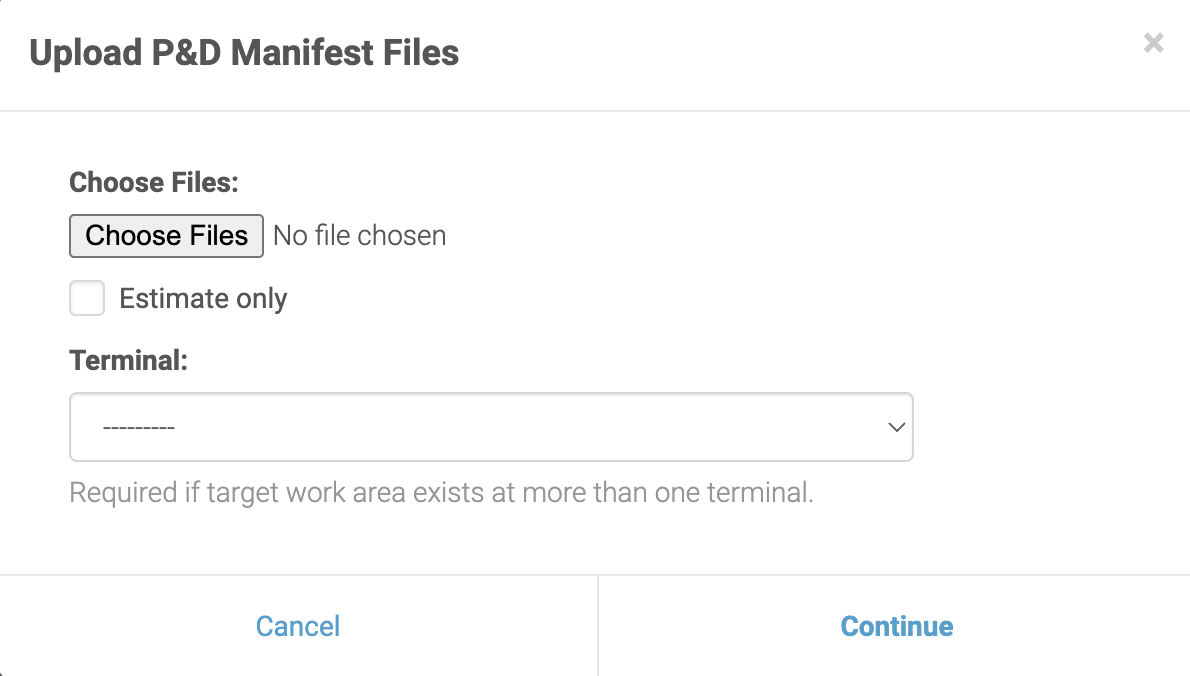Click the "Terminal:" field label

[129, 360]
